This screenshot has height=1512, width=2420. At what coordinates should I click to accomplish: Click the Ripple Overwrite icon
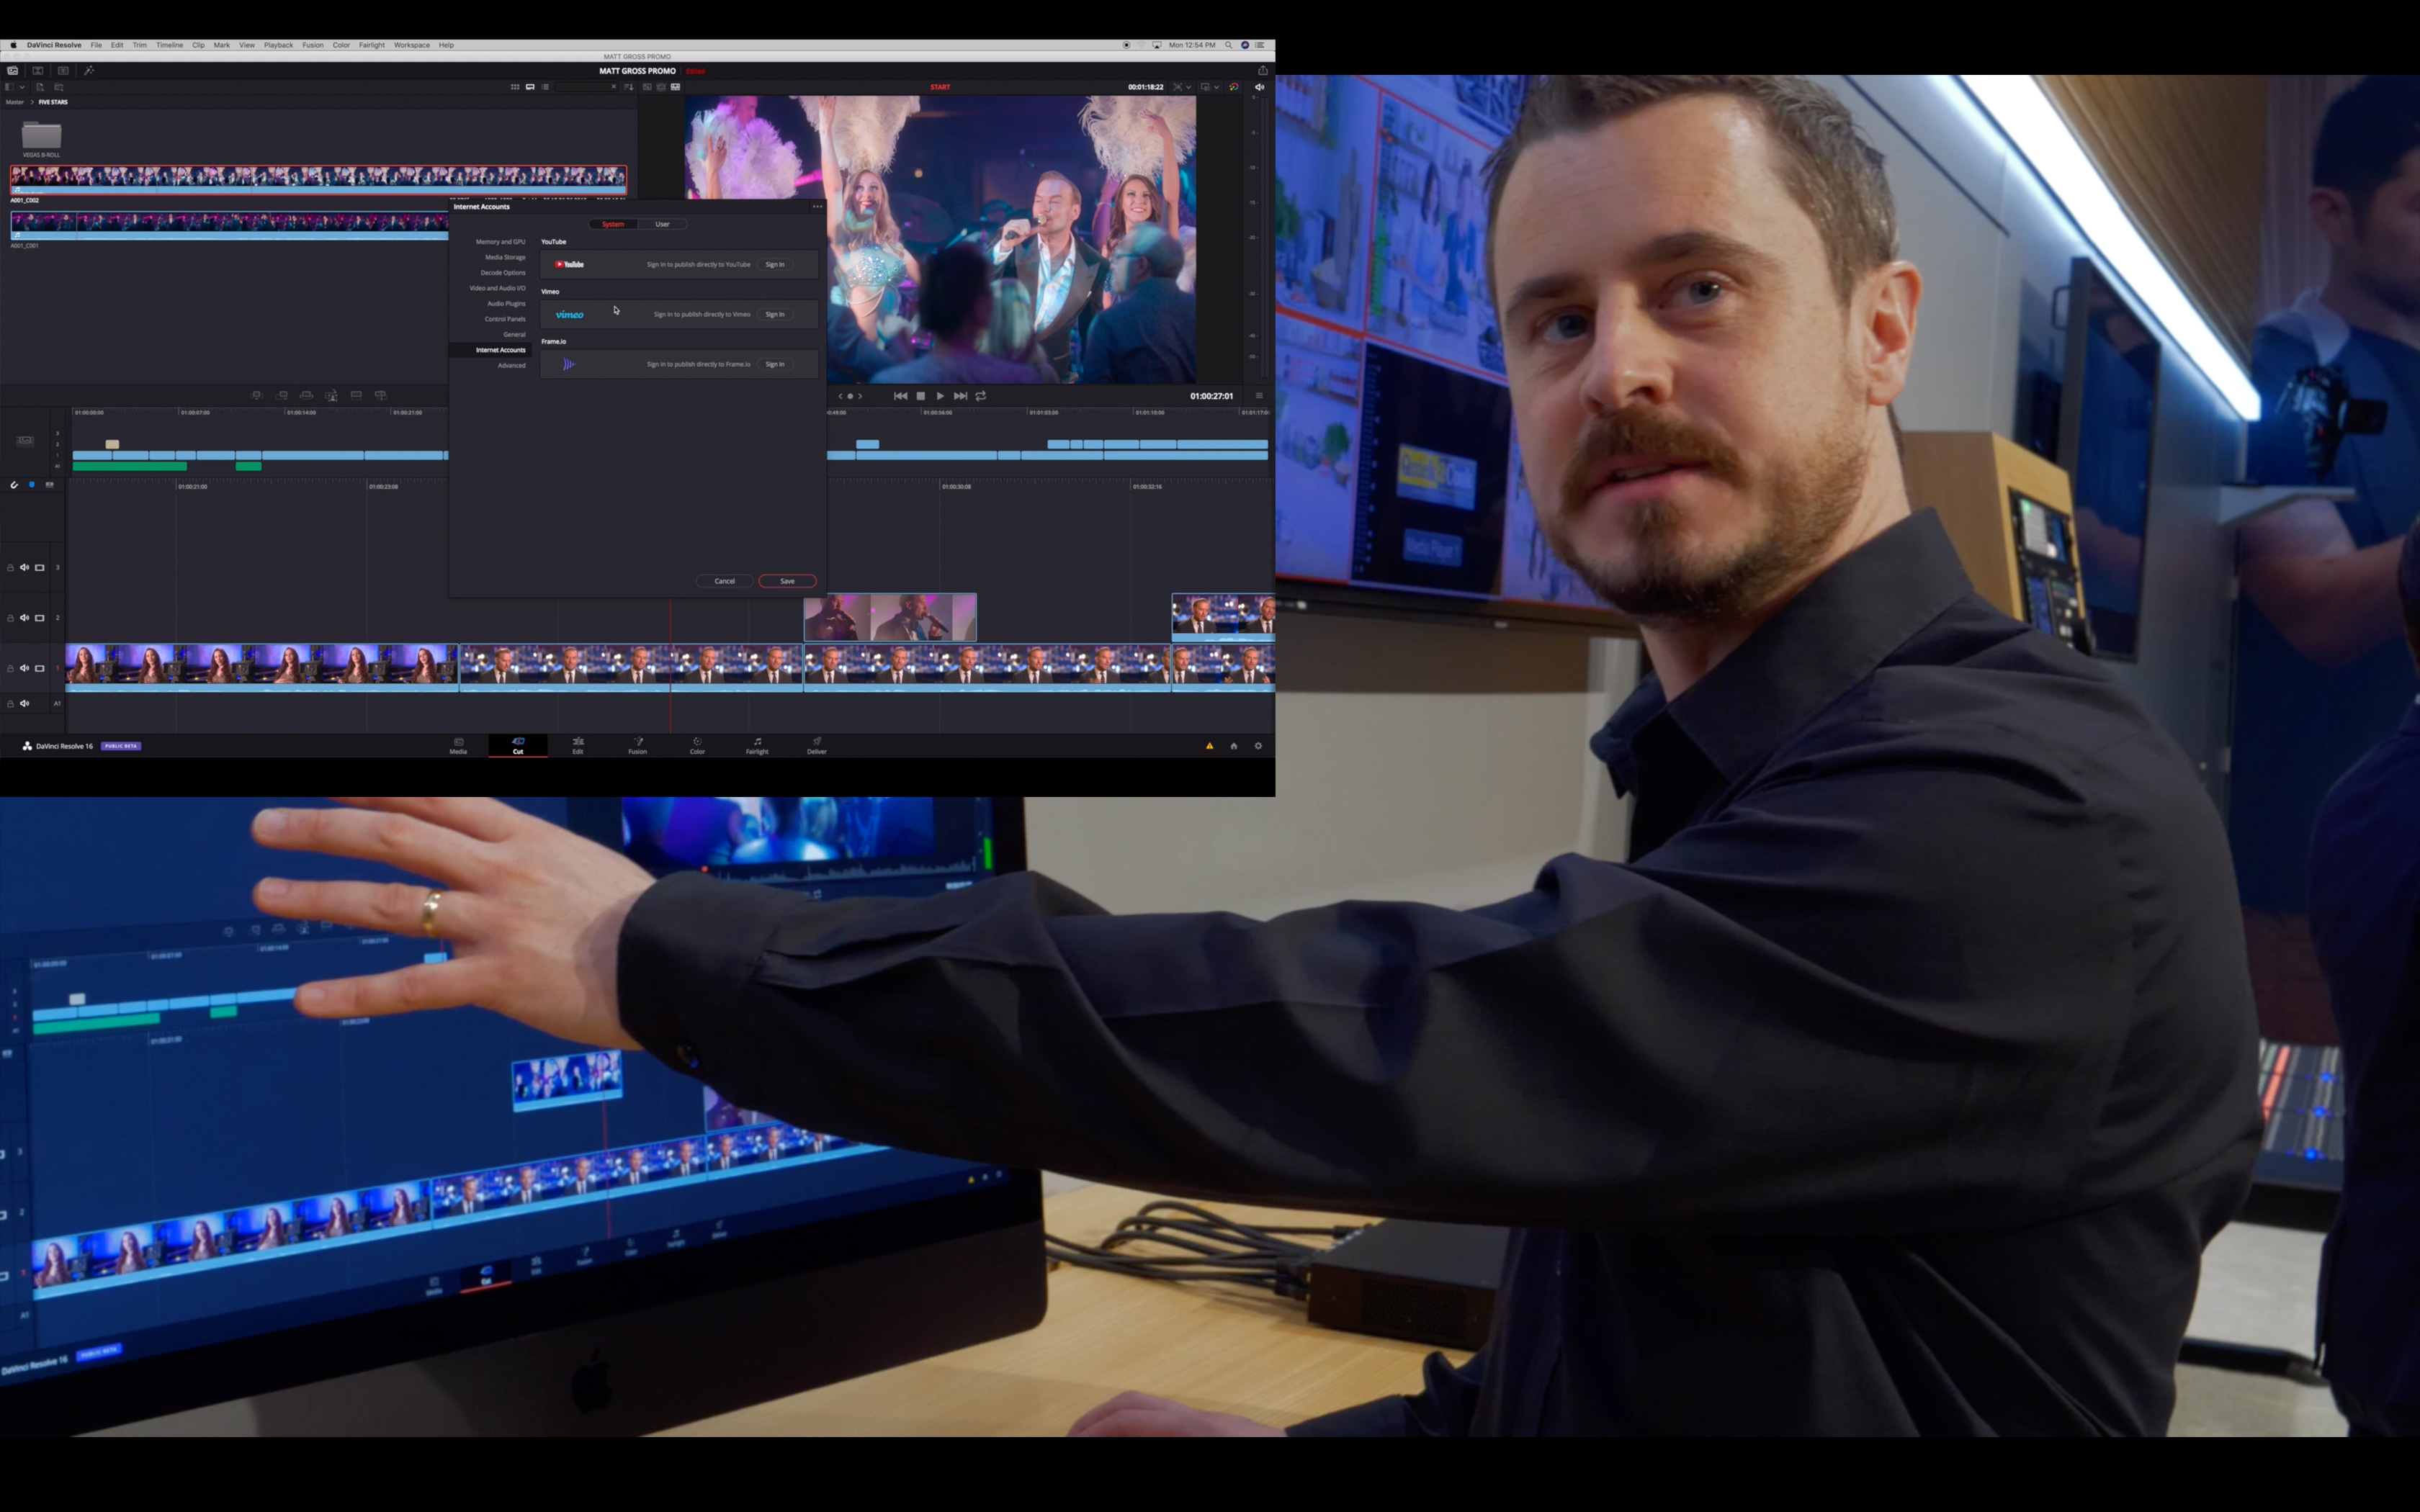[306, 396]
